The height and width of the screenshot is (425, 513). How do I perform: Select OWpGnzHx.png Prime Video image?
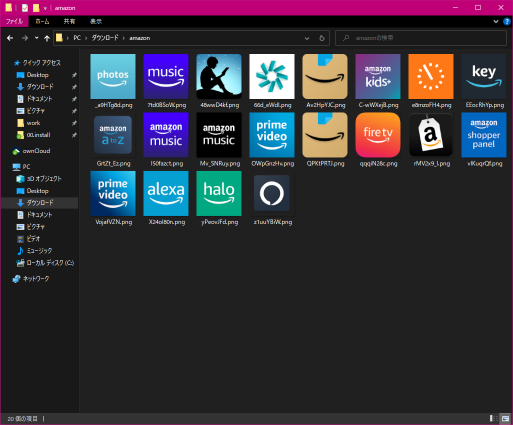(272, 135)
